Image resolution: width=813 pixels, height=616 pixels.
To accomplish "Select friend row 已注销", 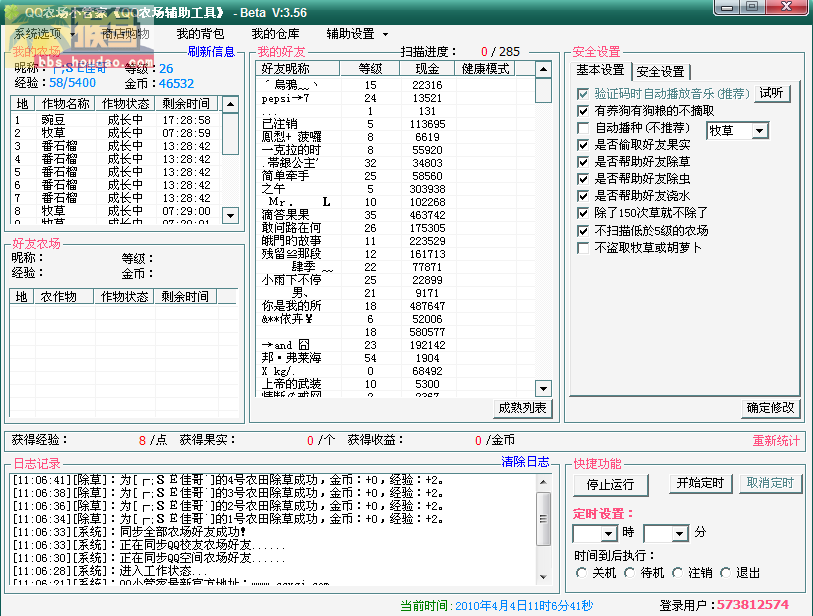I will pyautogui.click(x=395, y=124).
